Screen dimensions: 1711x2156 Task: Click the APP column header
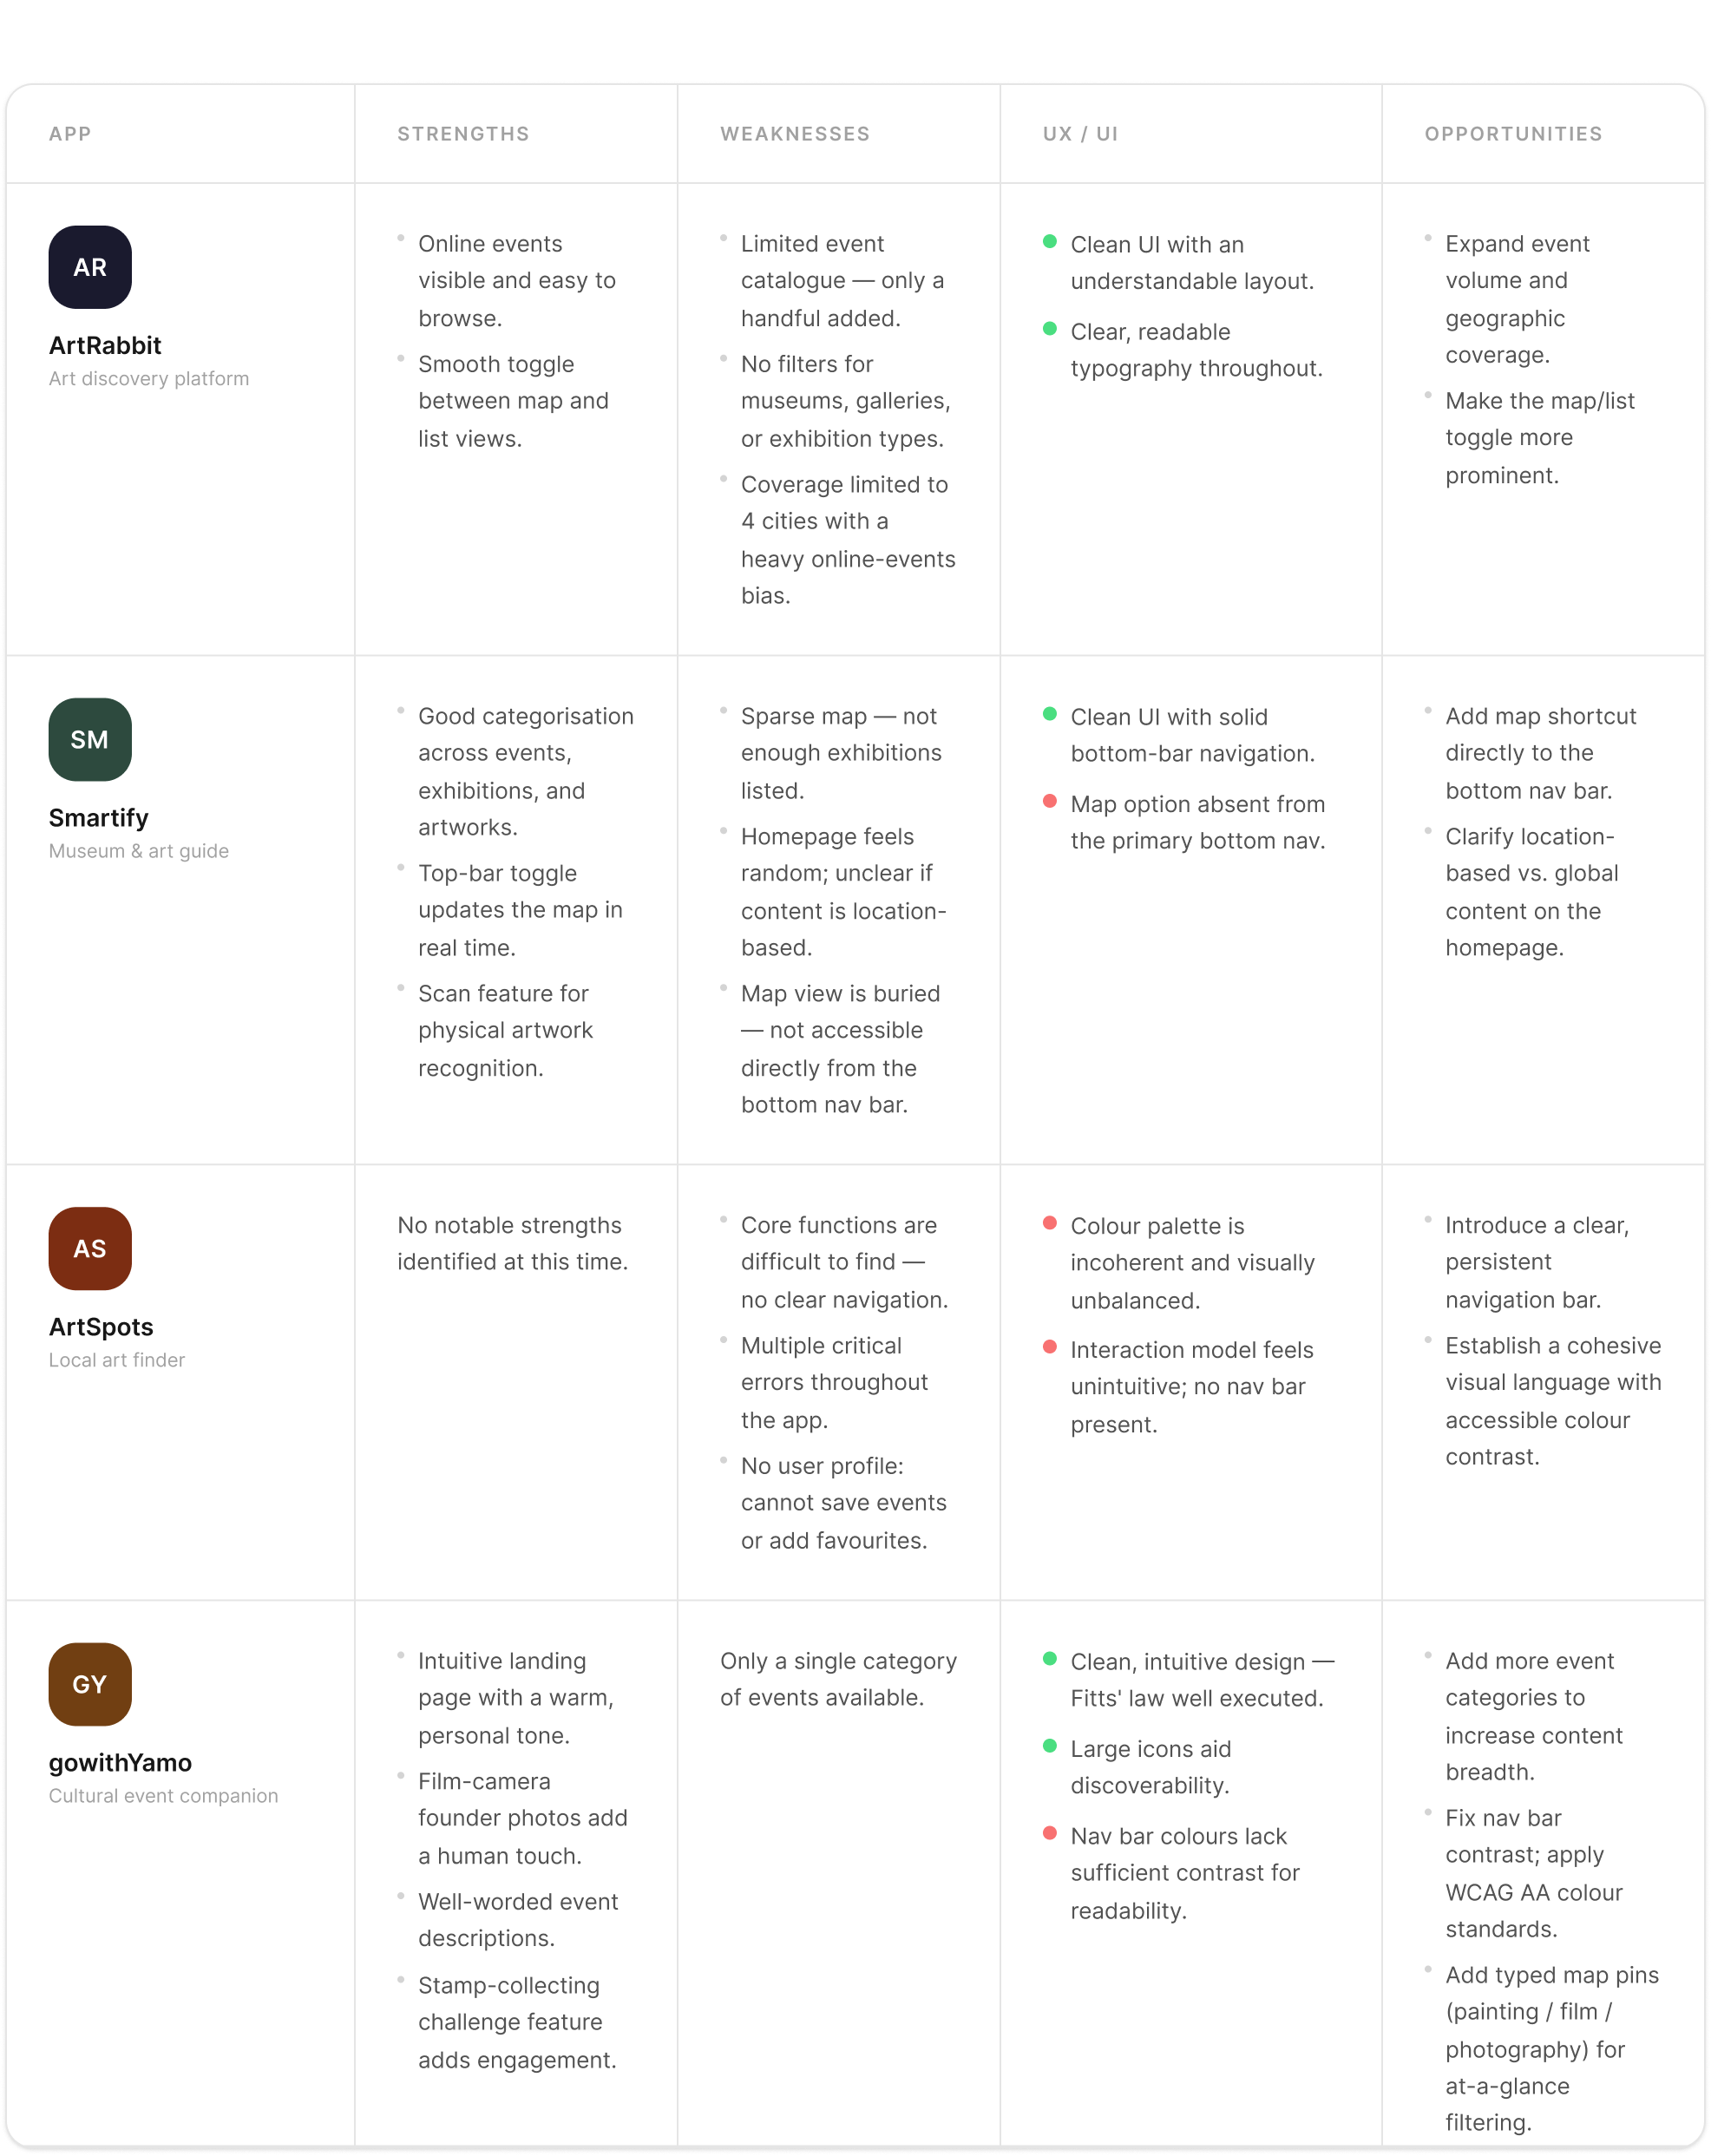[x=70, y=134]
